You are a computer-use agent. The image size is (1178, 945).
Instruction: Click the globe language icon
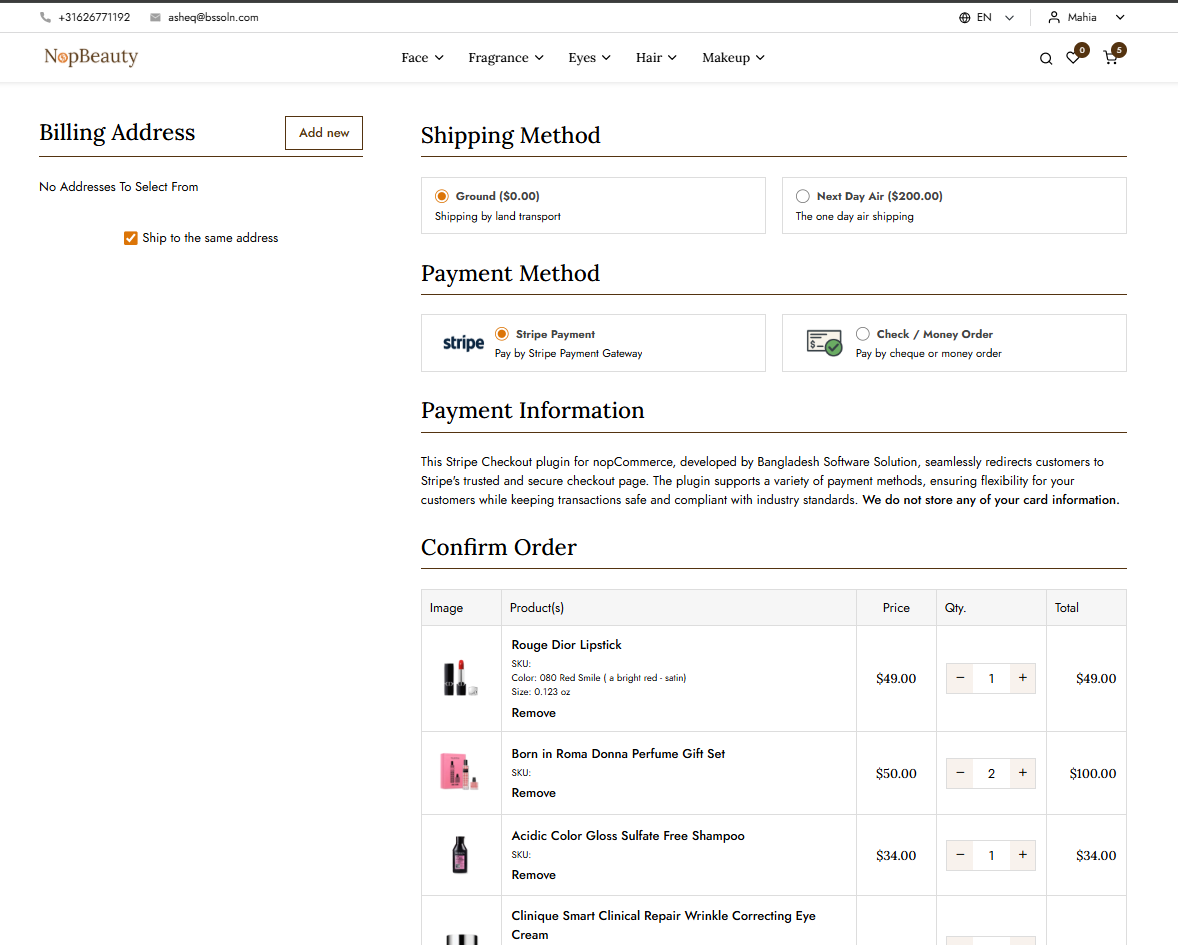965,17
